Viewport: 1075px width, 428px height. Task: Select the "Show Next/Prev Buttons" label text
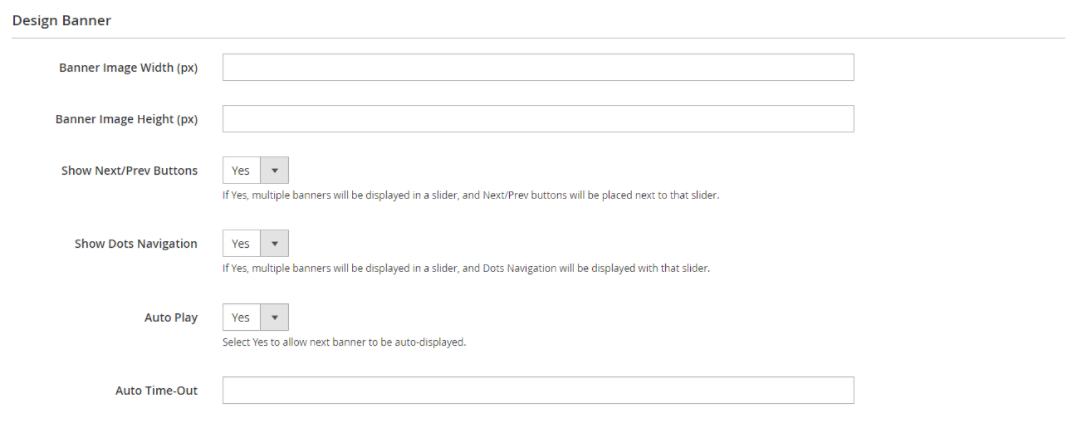pos(129,170)
